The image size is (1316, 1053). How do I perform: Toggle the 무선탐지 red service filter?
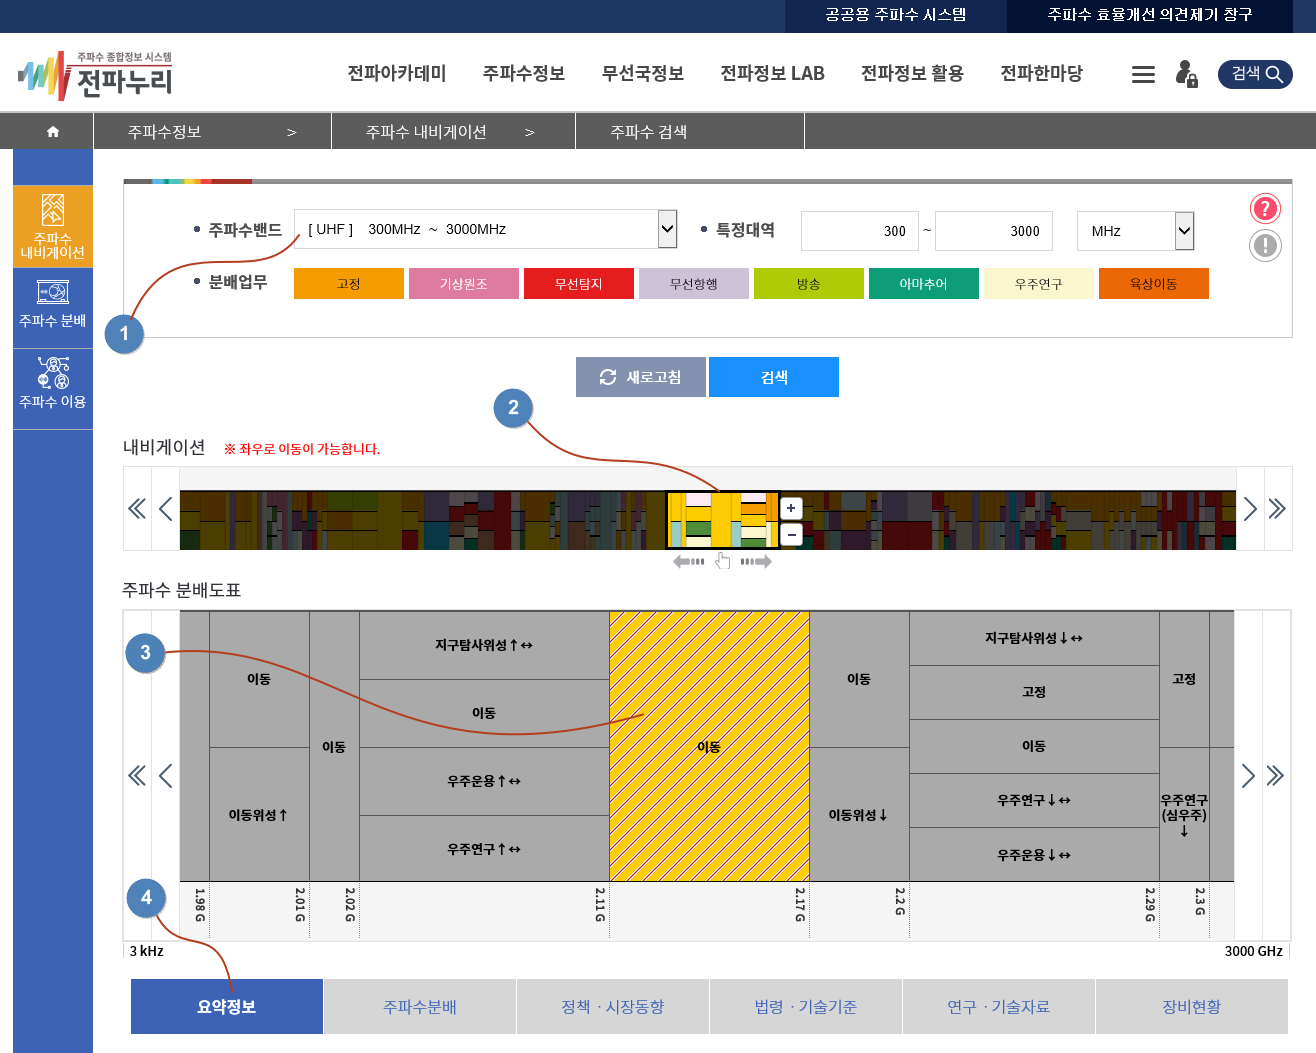pyautogui.click(x=579, y=284)
